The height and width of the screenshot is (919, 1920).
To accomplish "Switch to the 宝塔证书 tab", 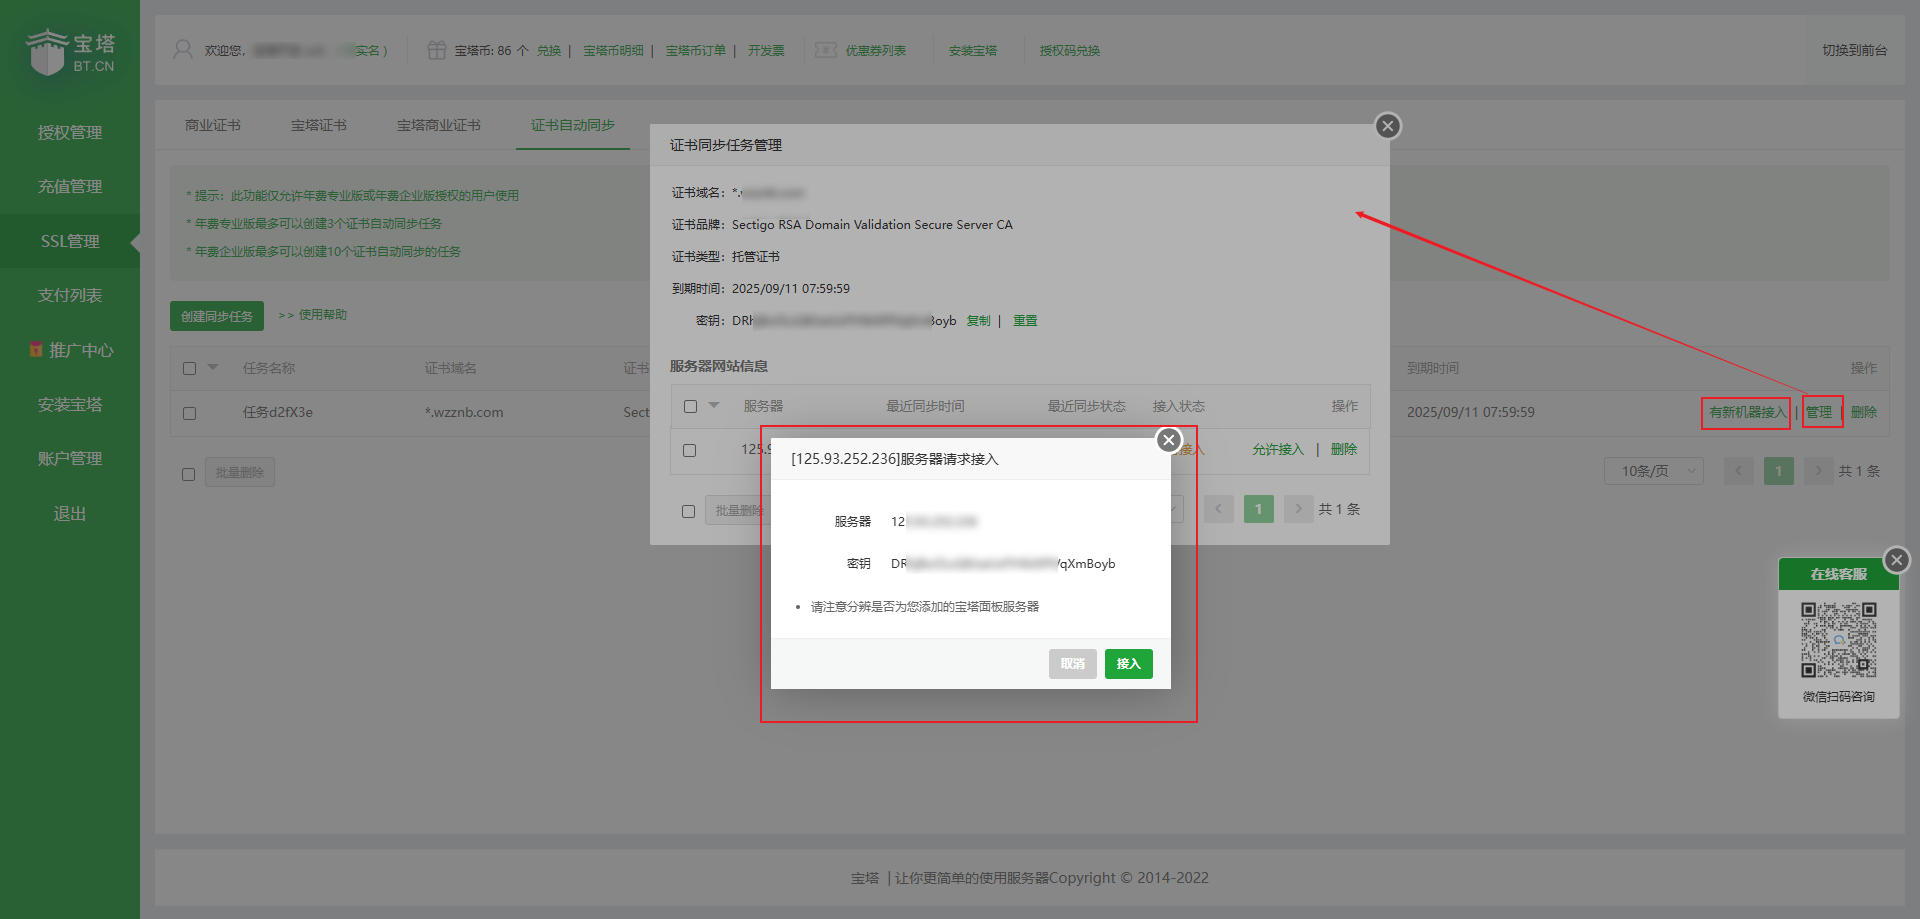I will click(x=319, y=125).
